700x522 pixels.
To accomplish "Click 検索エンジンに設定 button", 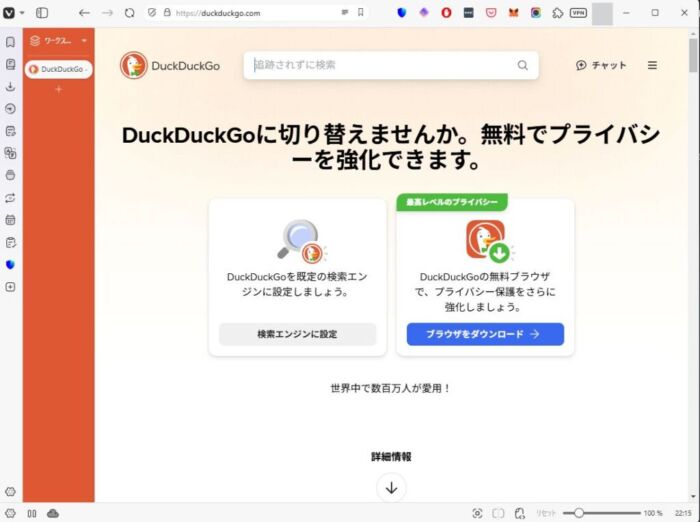I will (x=297, y=334).
